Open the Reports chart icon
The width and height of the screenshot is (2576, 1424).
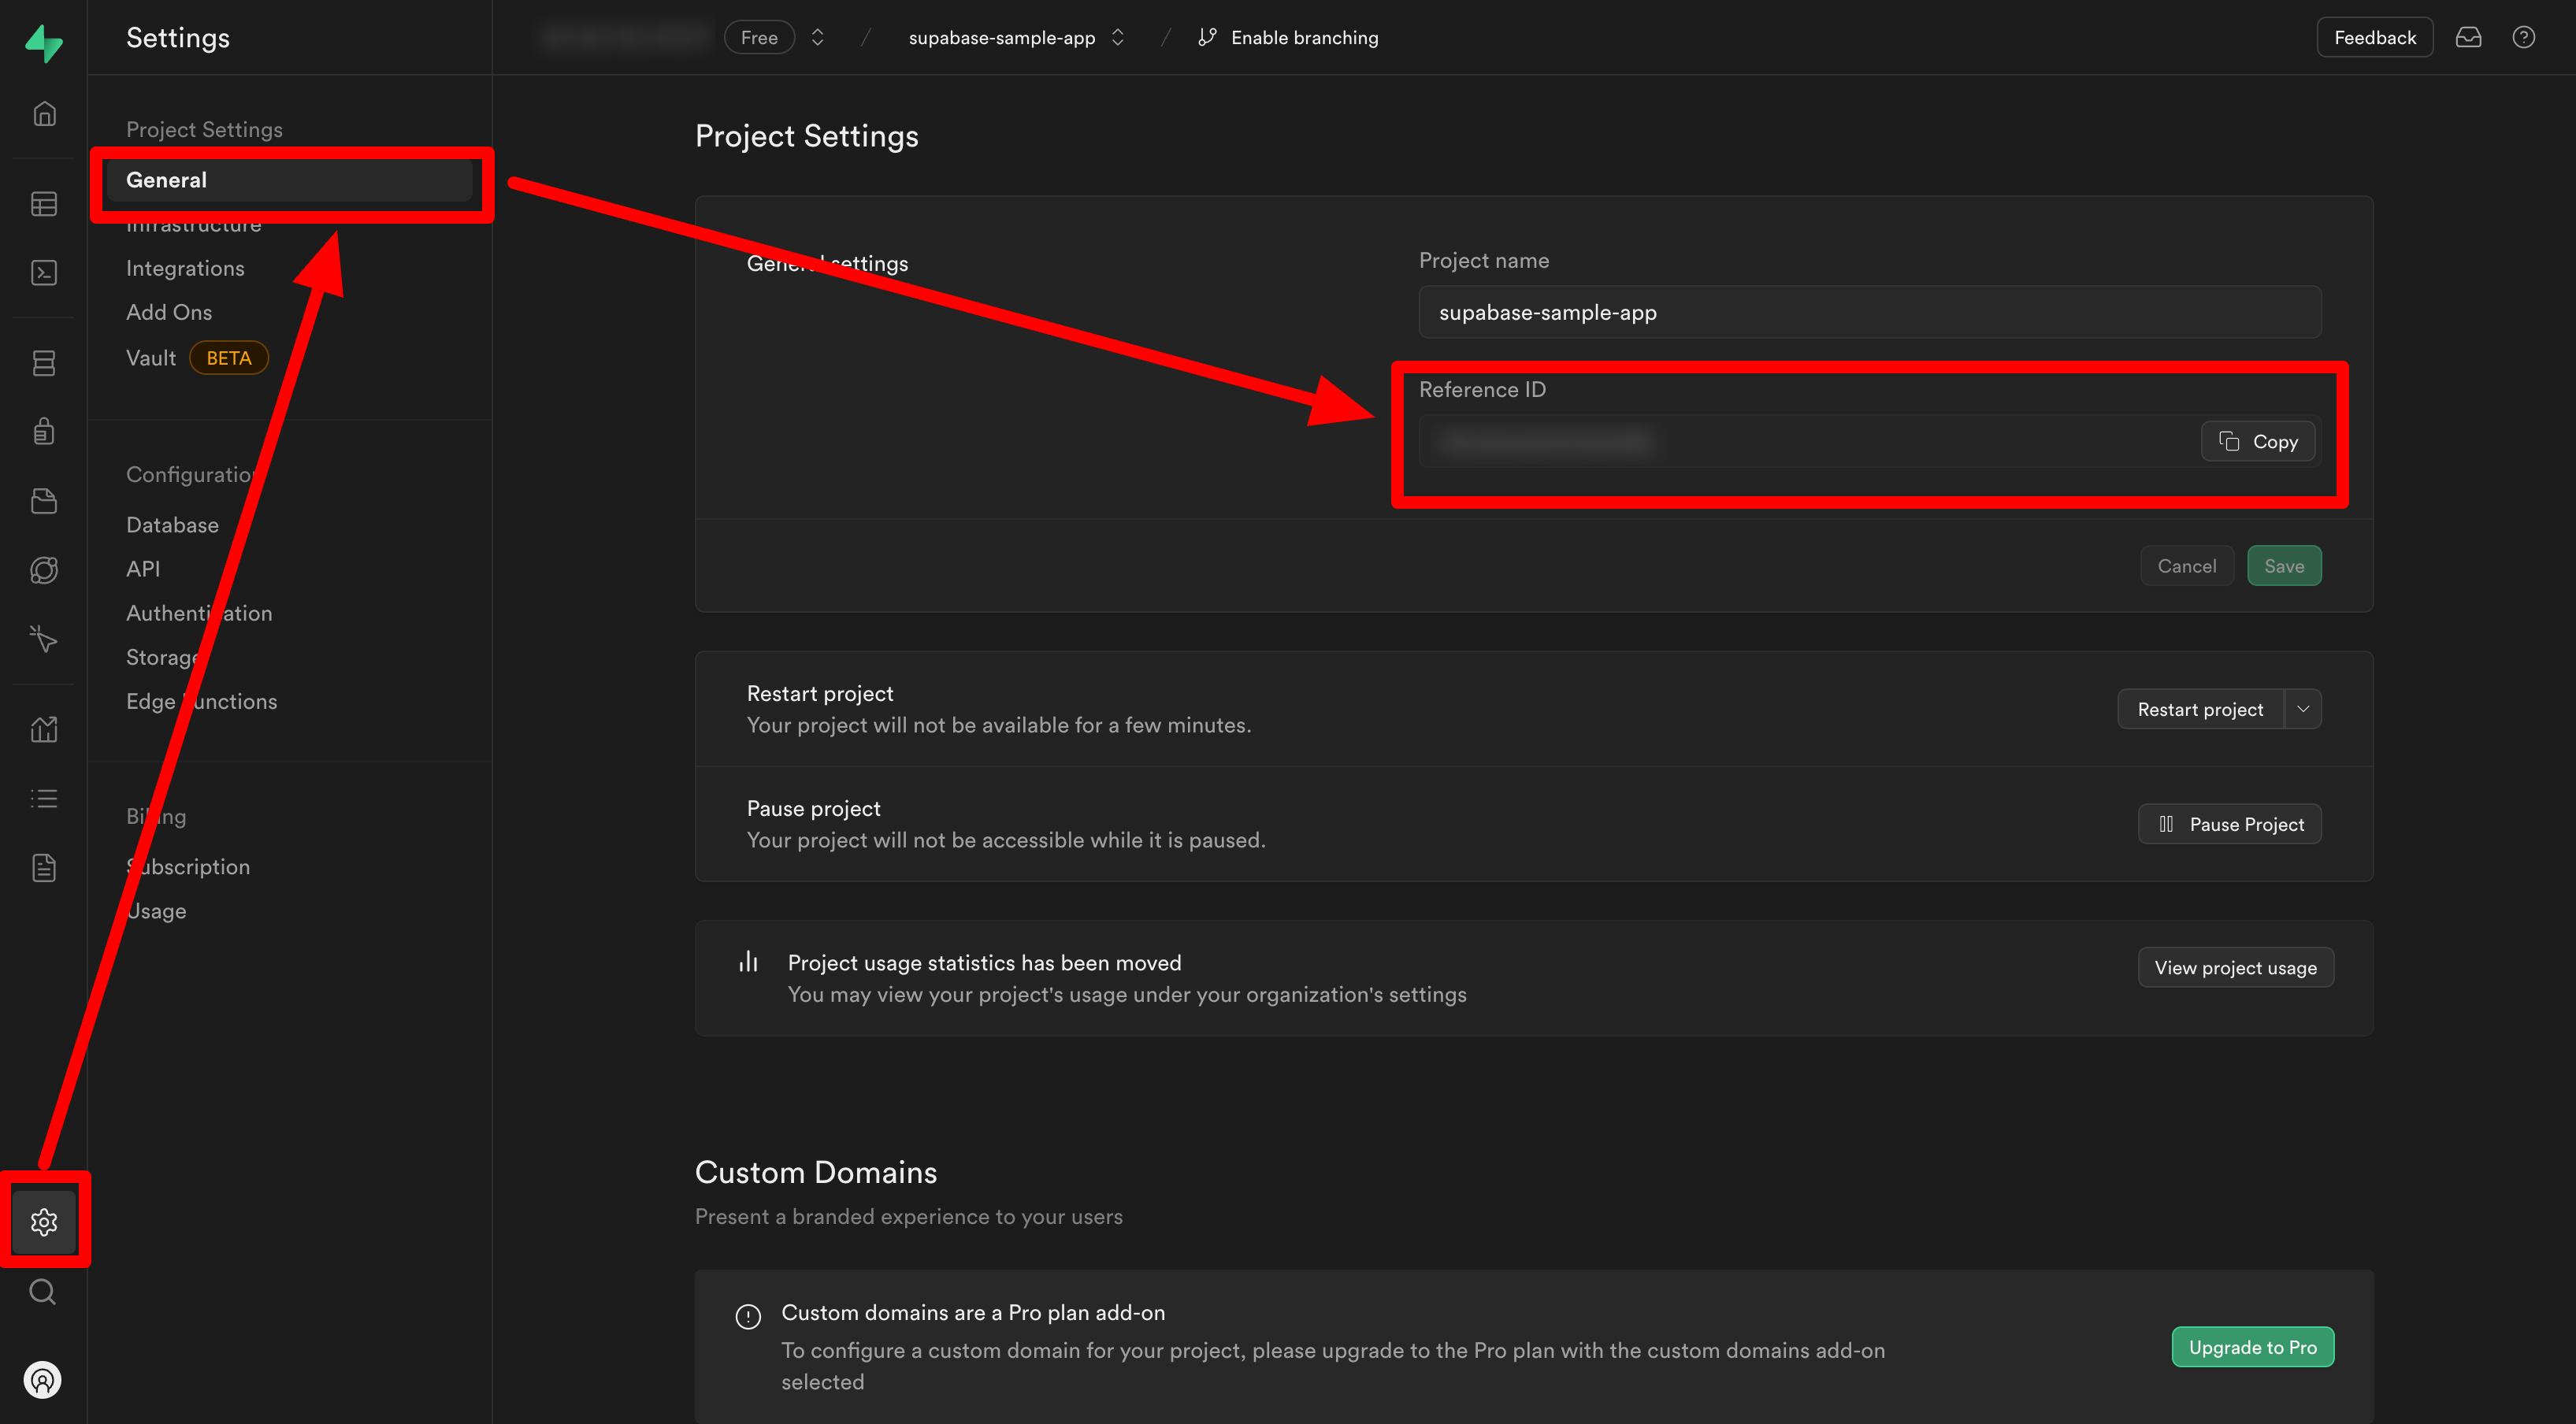[44, 729]
